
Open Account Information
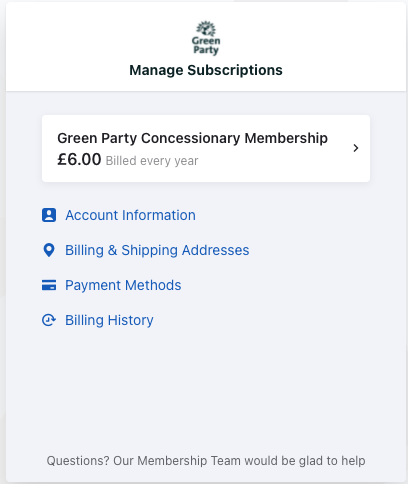130,215
